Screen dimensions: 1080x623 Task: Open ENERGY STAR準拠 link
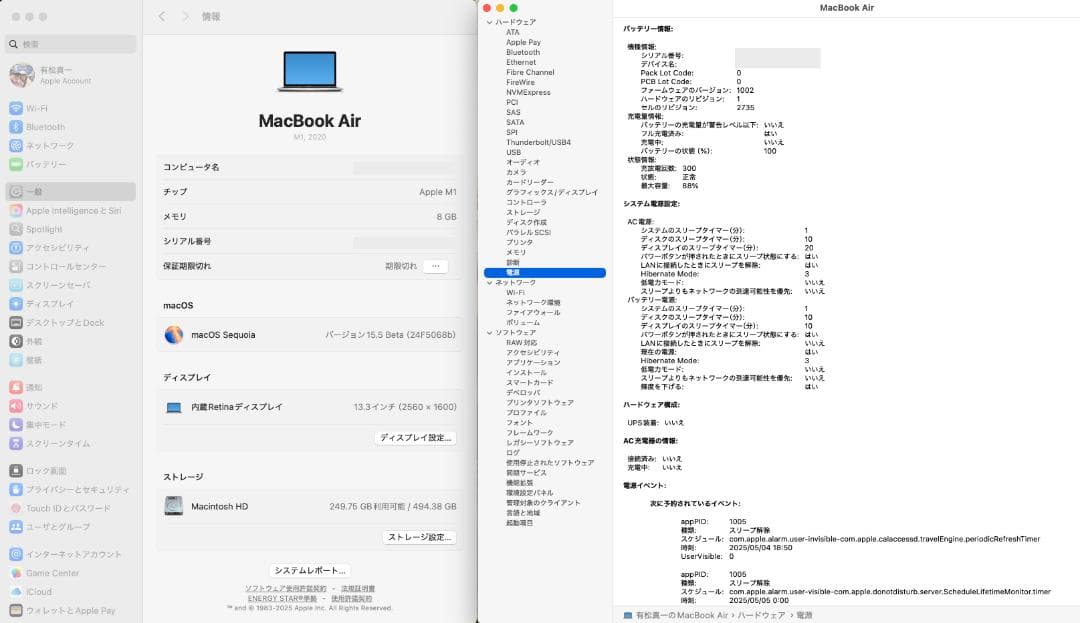pos(282,598)
